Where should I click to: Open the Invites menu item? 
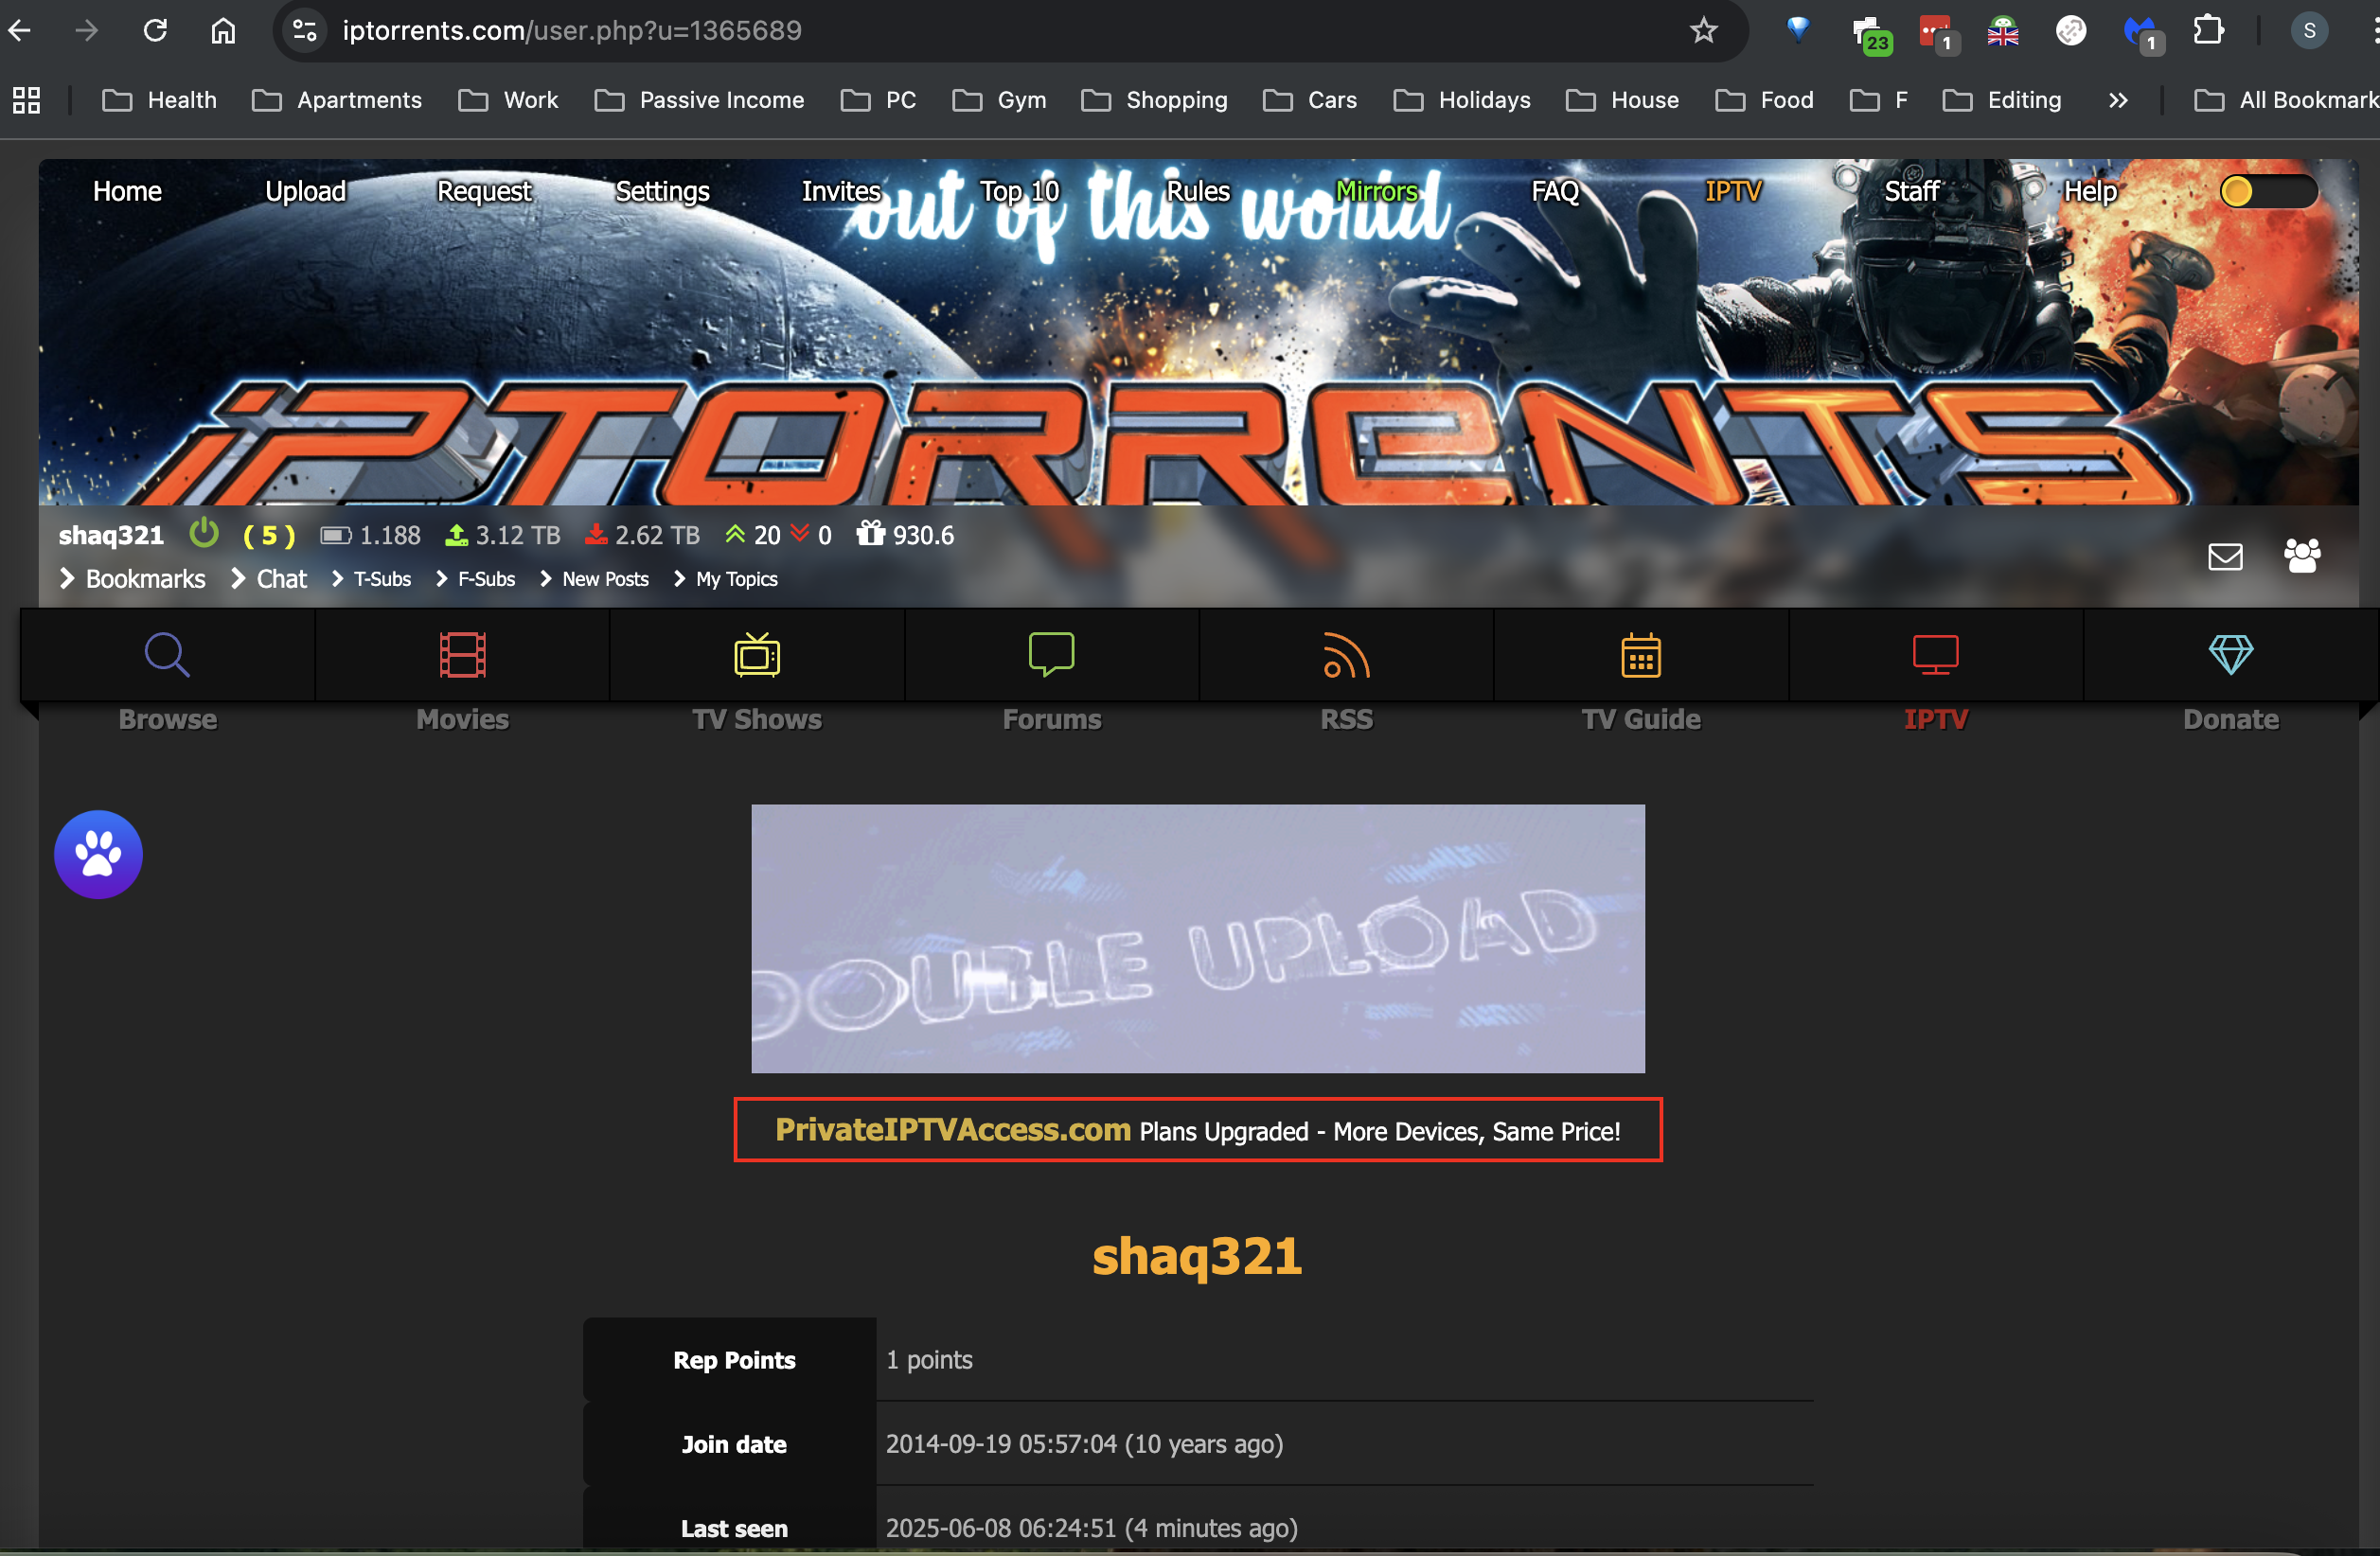tap(841, 191)
